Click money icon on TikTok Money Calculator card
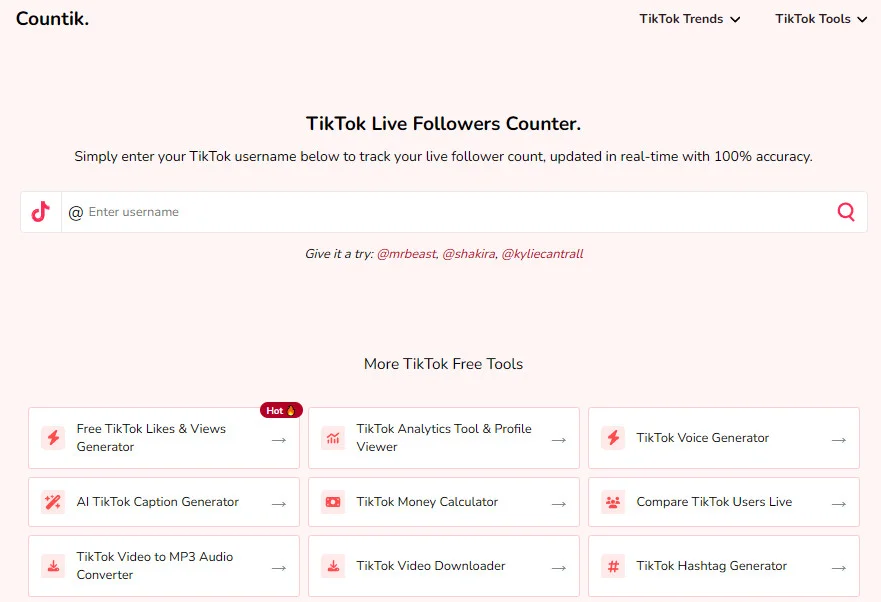The height and width of the screenshot is (602, 881). tap(333, 501)
